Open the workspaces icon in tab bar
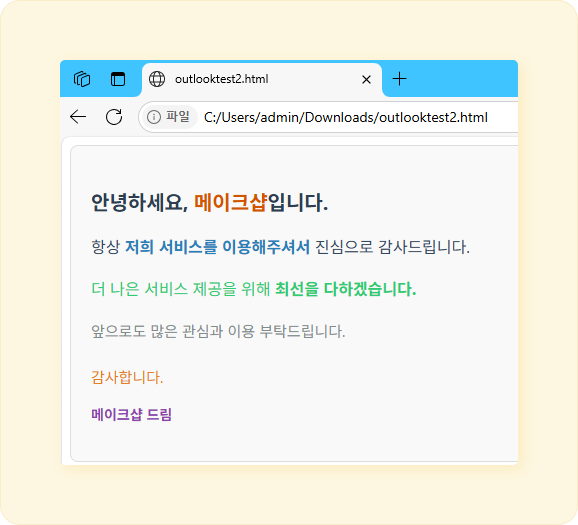 click(x=82, y=79)
